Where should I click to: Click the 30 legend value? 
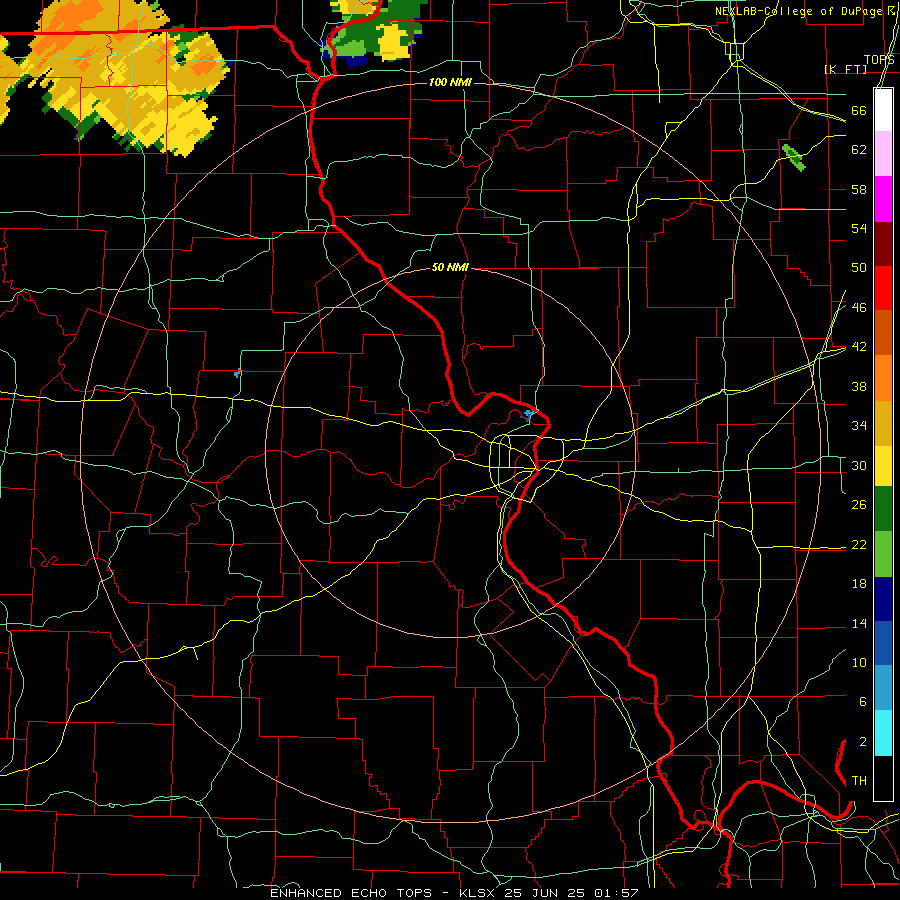[859, 465]
